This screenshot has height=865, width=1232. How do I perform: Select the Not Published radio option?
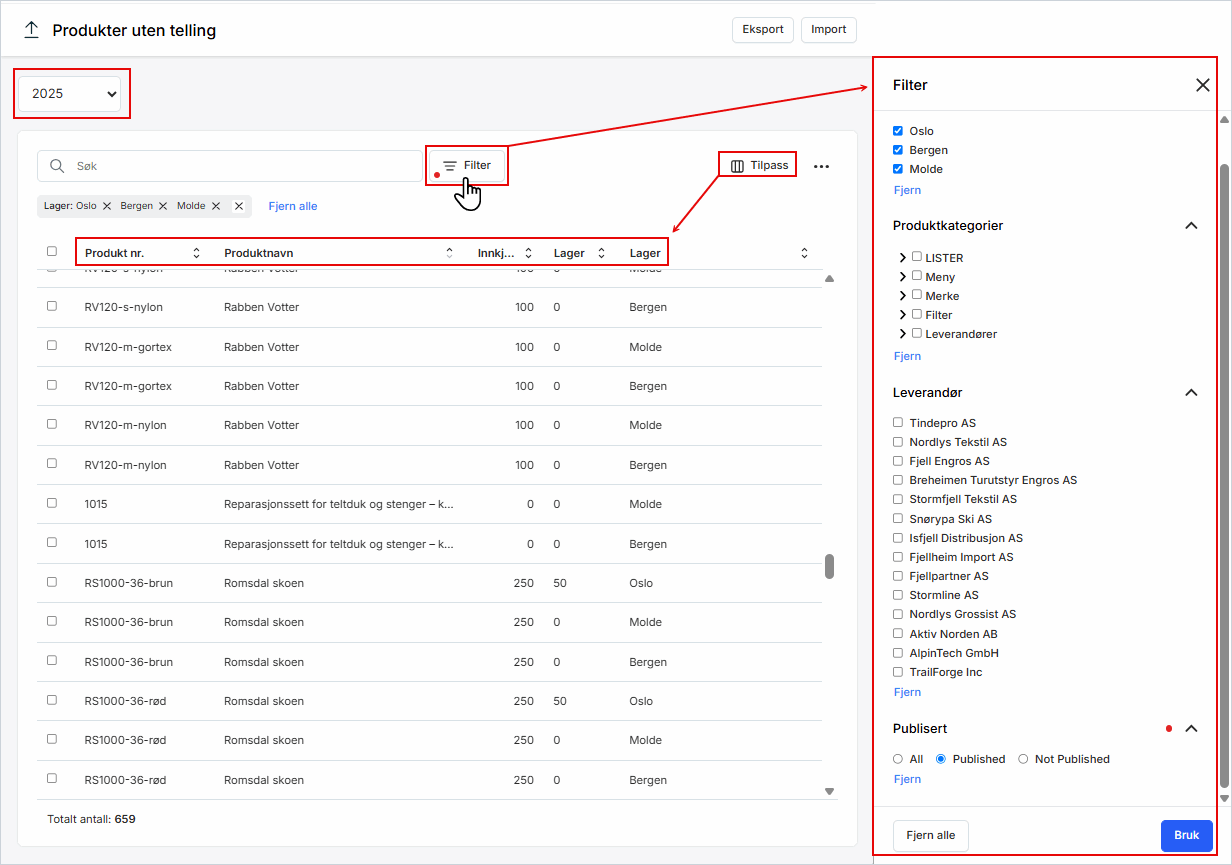point(1023,759)
